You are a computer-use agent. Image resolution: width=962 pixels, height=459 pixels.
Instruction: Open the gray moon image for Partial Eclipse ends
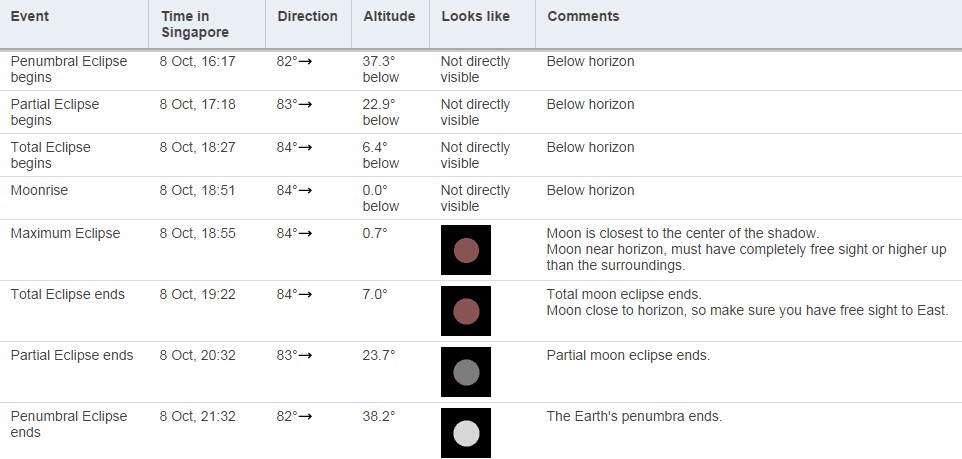pos(466,372)
